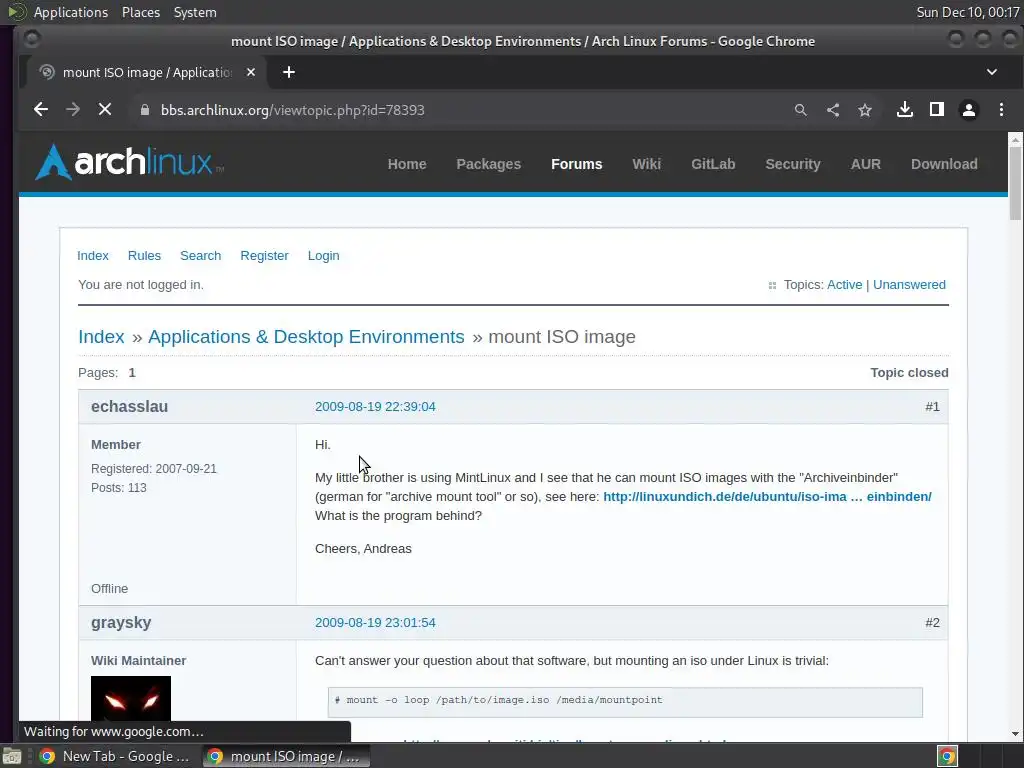
Task: Click post timestamp 2009-08-19 22:39:04
Action: click(375, 406)
